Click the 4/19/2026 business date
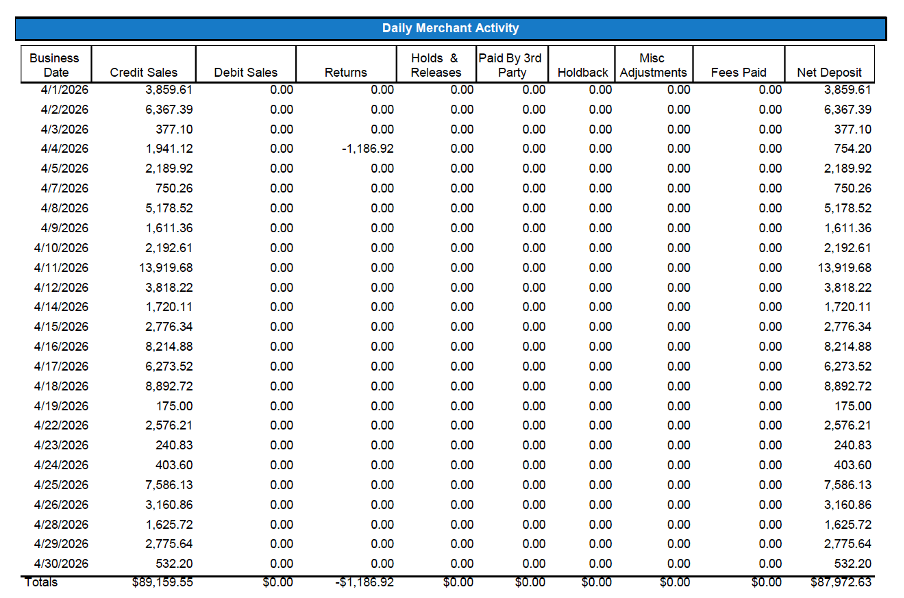The image size is (904, 598). (x=61, y=406)
